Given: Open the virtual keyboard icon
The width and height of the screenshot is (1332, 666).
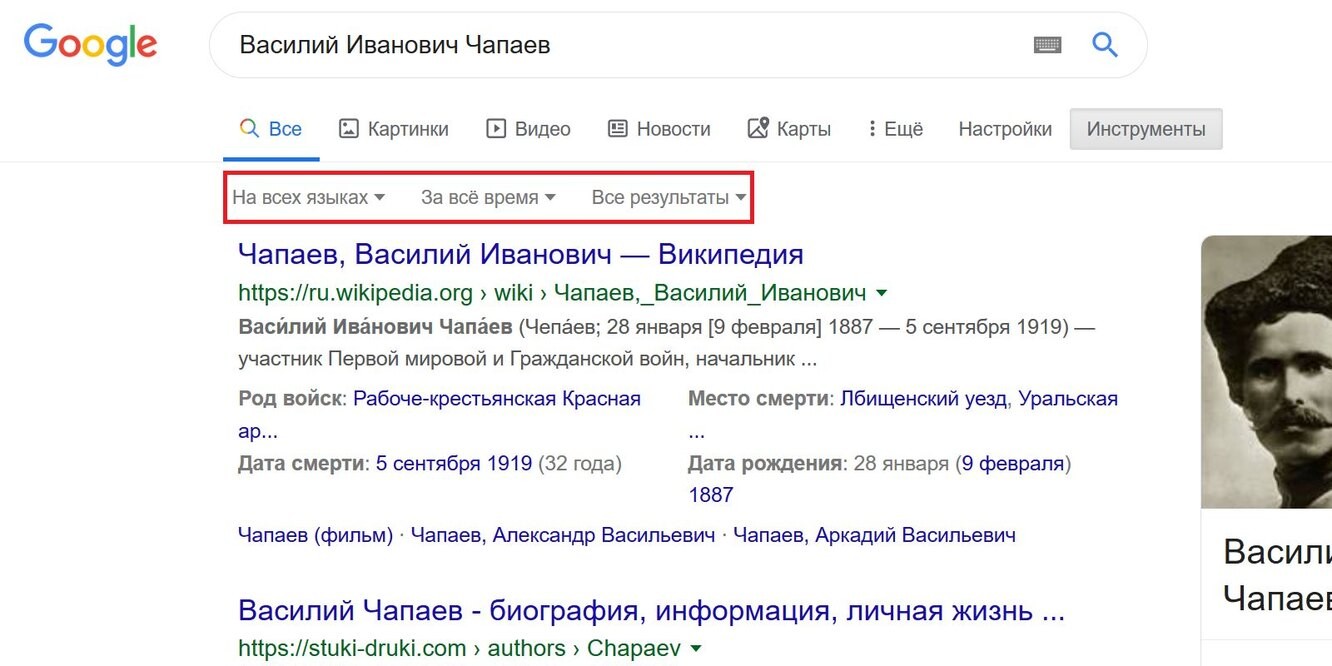Looking at the screenshot, I should (x=1047, y=45).
